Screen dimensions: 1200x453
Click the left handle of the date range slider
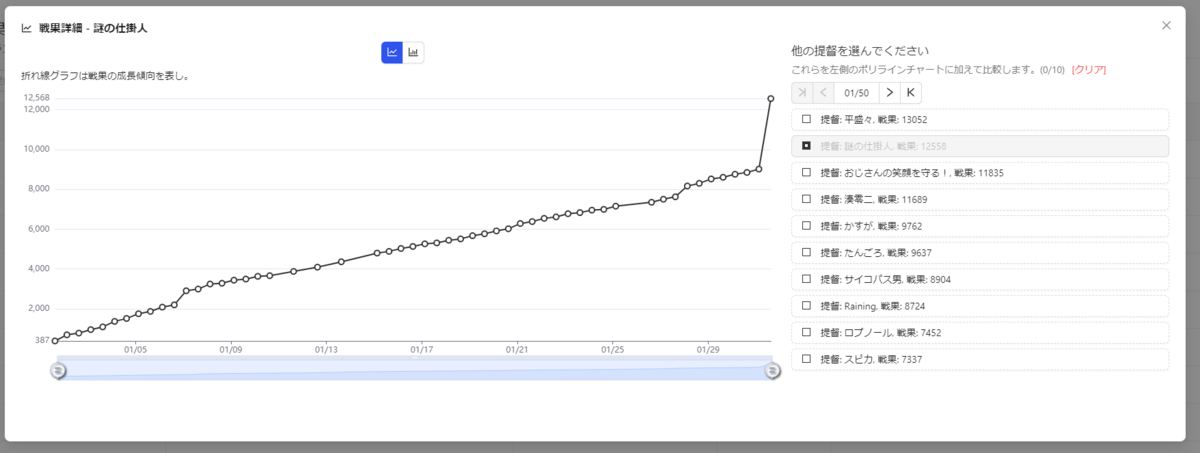[x=58, y=370]
